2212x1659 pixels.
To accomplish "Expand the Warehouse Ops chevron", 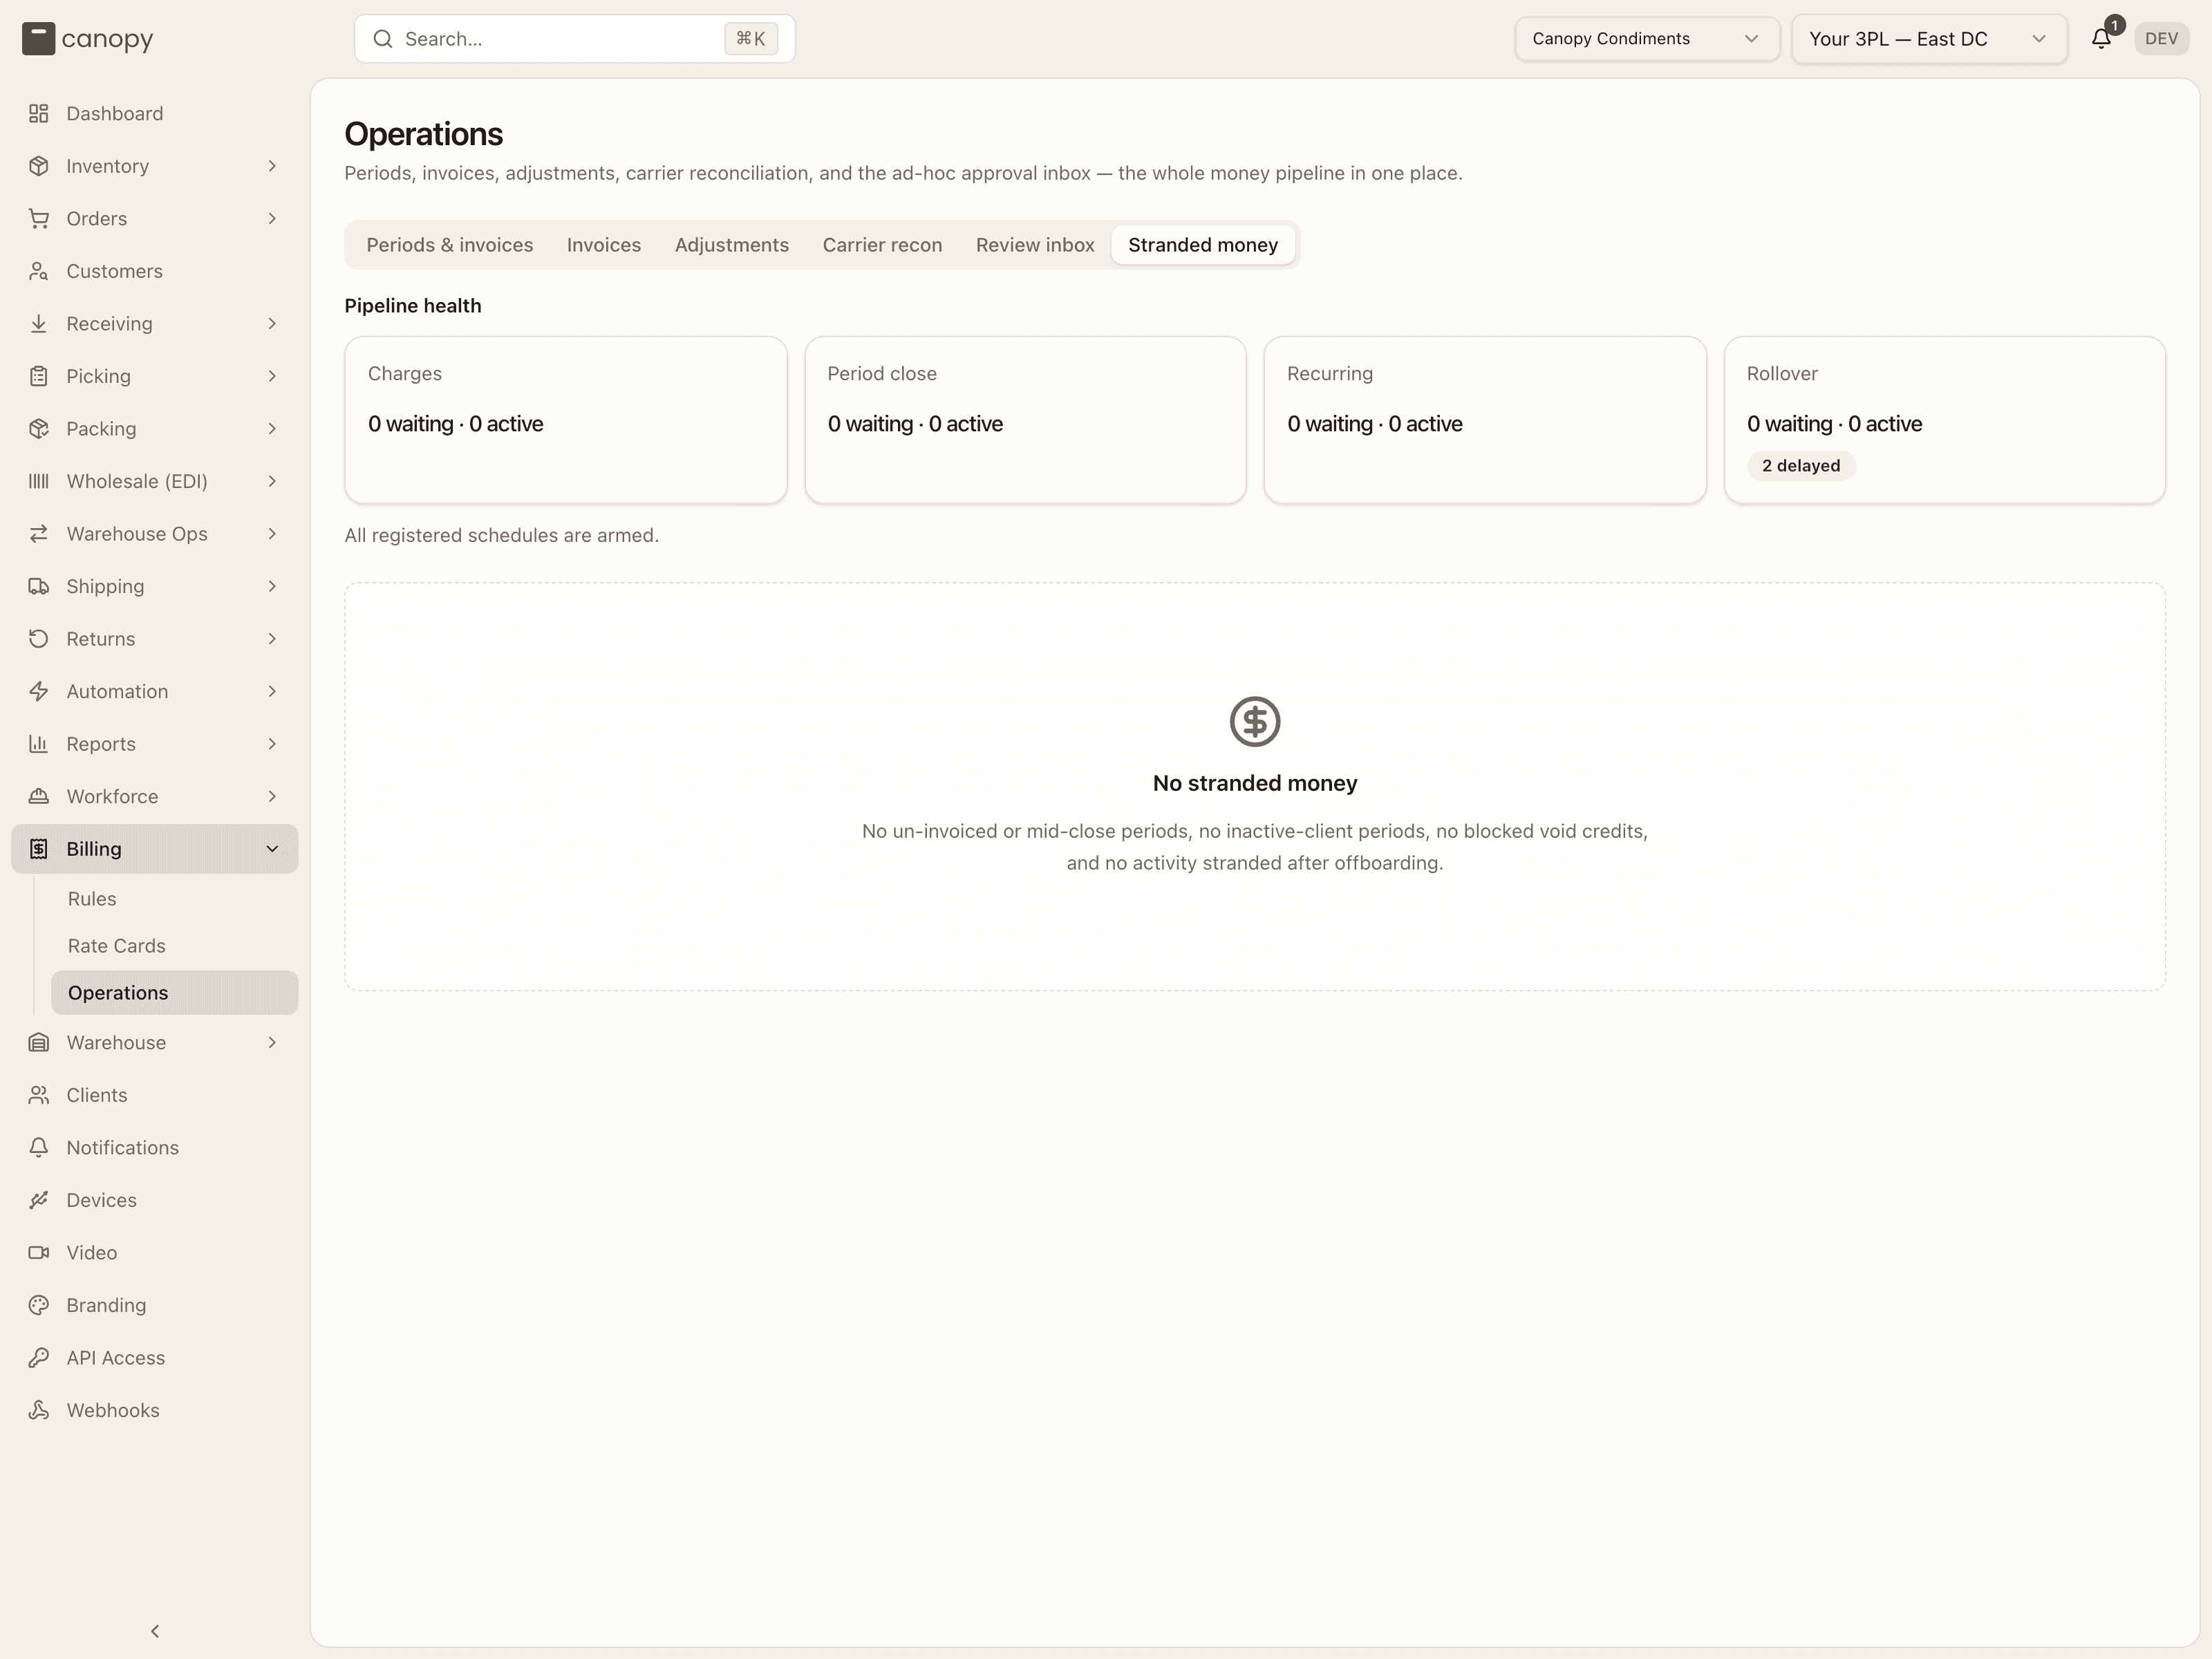I will [x=272, y=534].
